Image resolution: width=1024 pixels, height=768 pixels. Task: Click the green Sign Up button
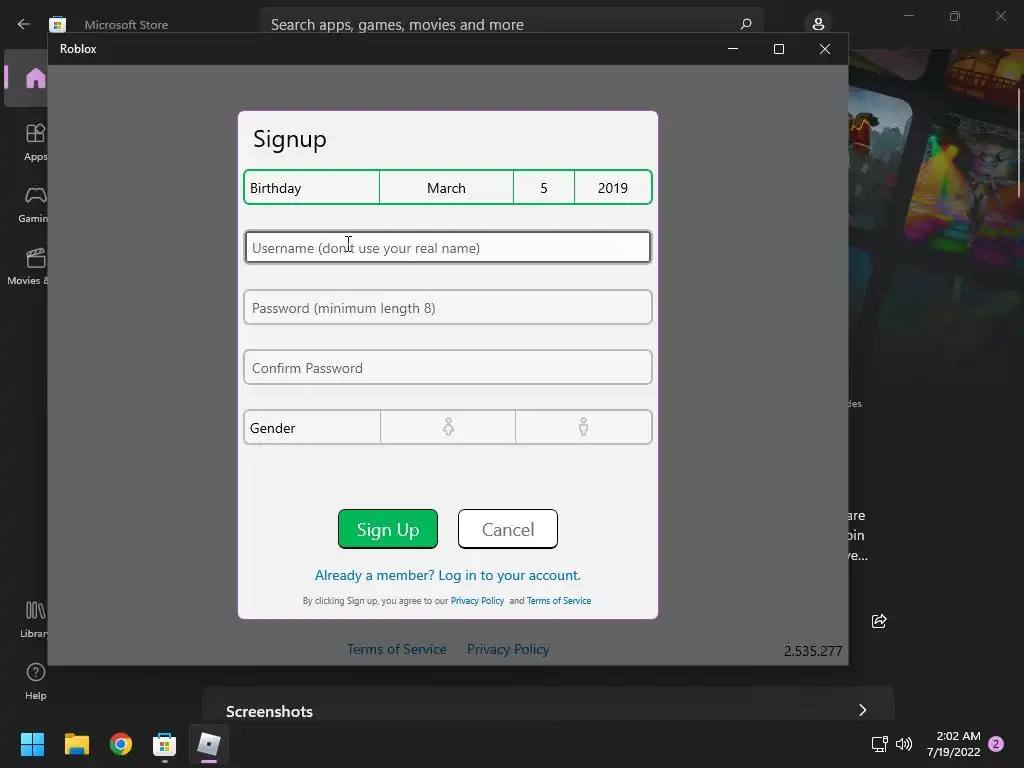coord(388,529)
